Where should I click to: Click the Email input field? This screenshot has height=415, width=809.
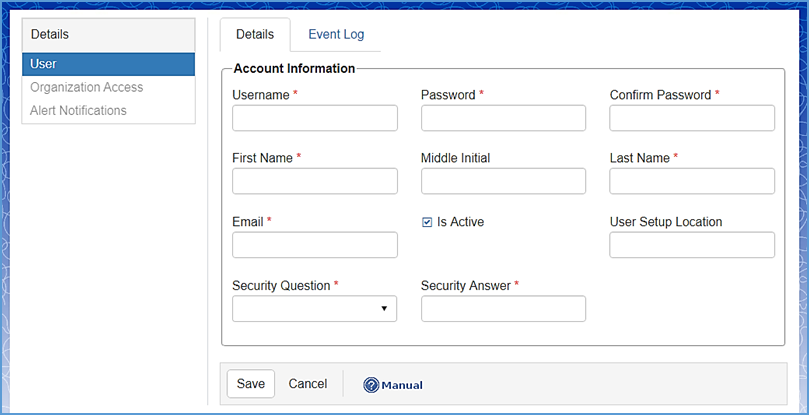click(x=314, y=245)
